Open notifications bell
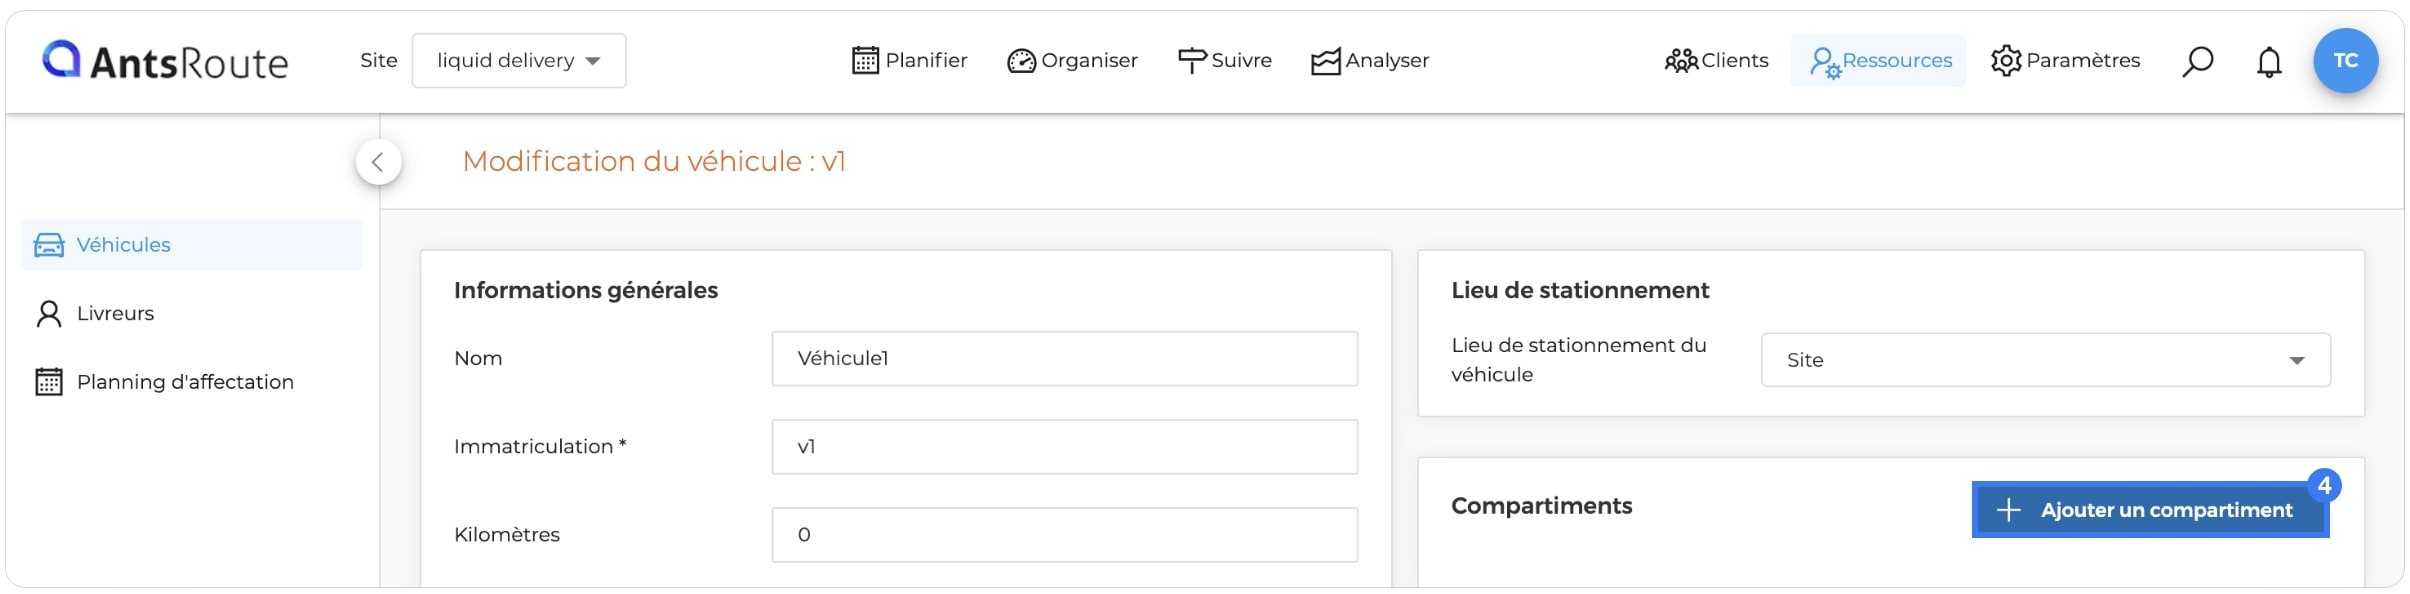This screenshot has height=594, width=2410. pos(2269,62)
